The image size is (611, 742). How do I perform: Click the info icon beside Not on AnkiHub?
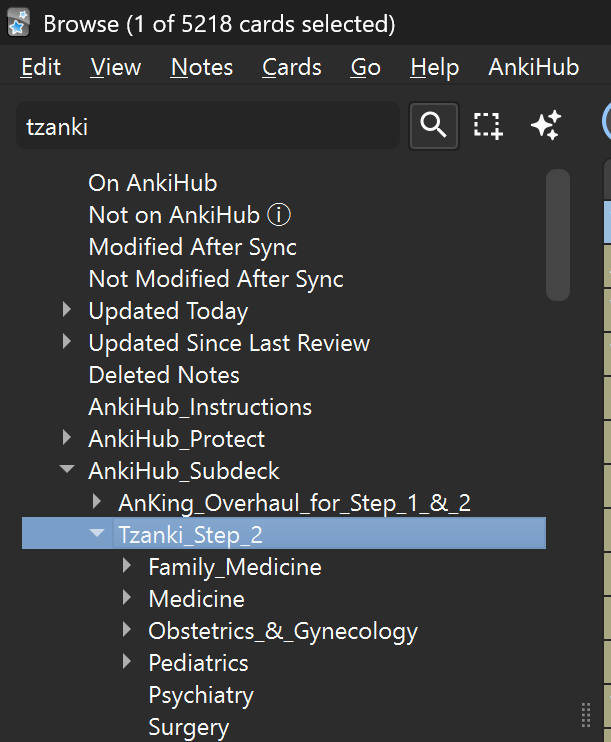pos(279,215)
